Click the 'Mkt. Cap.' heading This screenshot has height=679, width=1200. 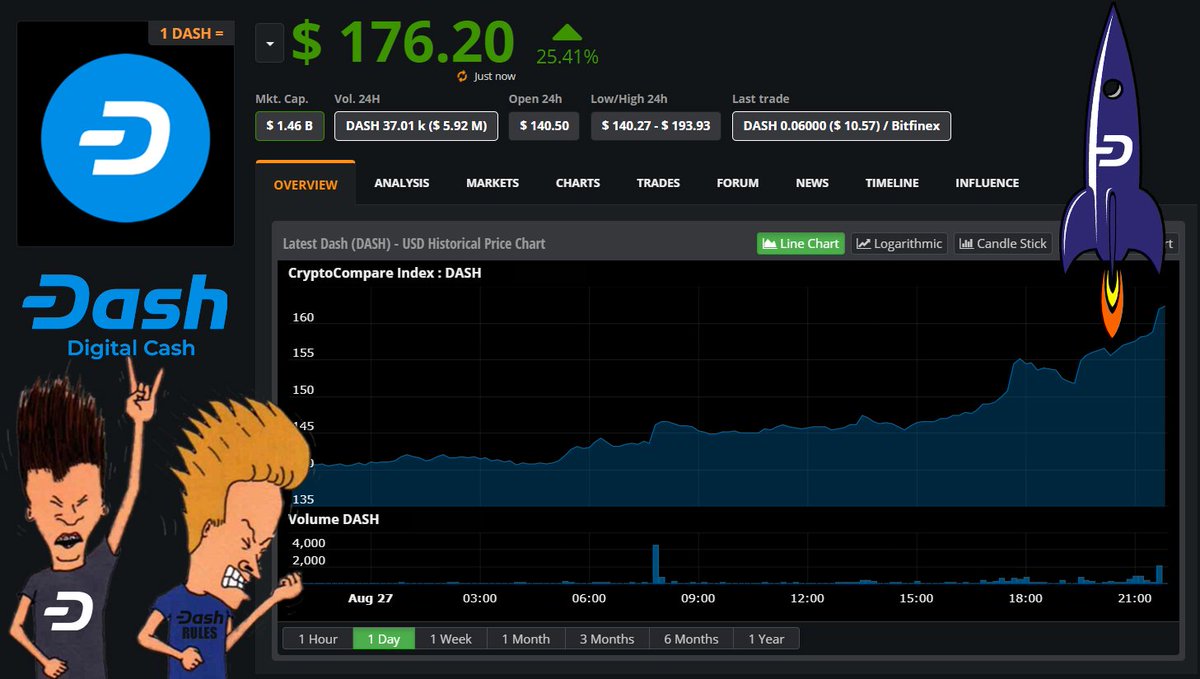282,99
